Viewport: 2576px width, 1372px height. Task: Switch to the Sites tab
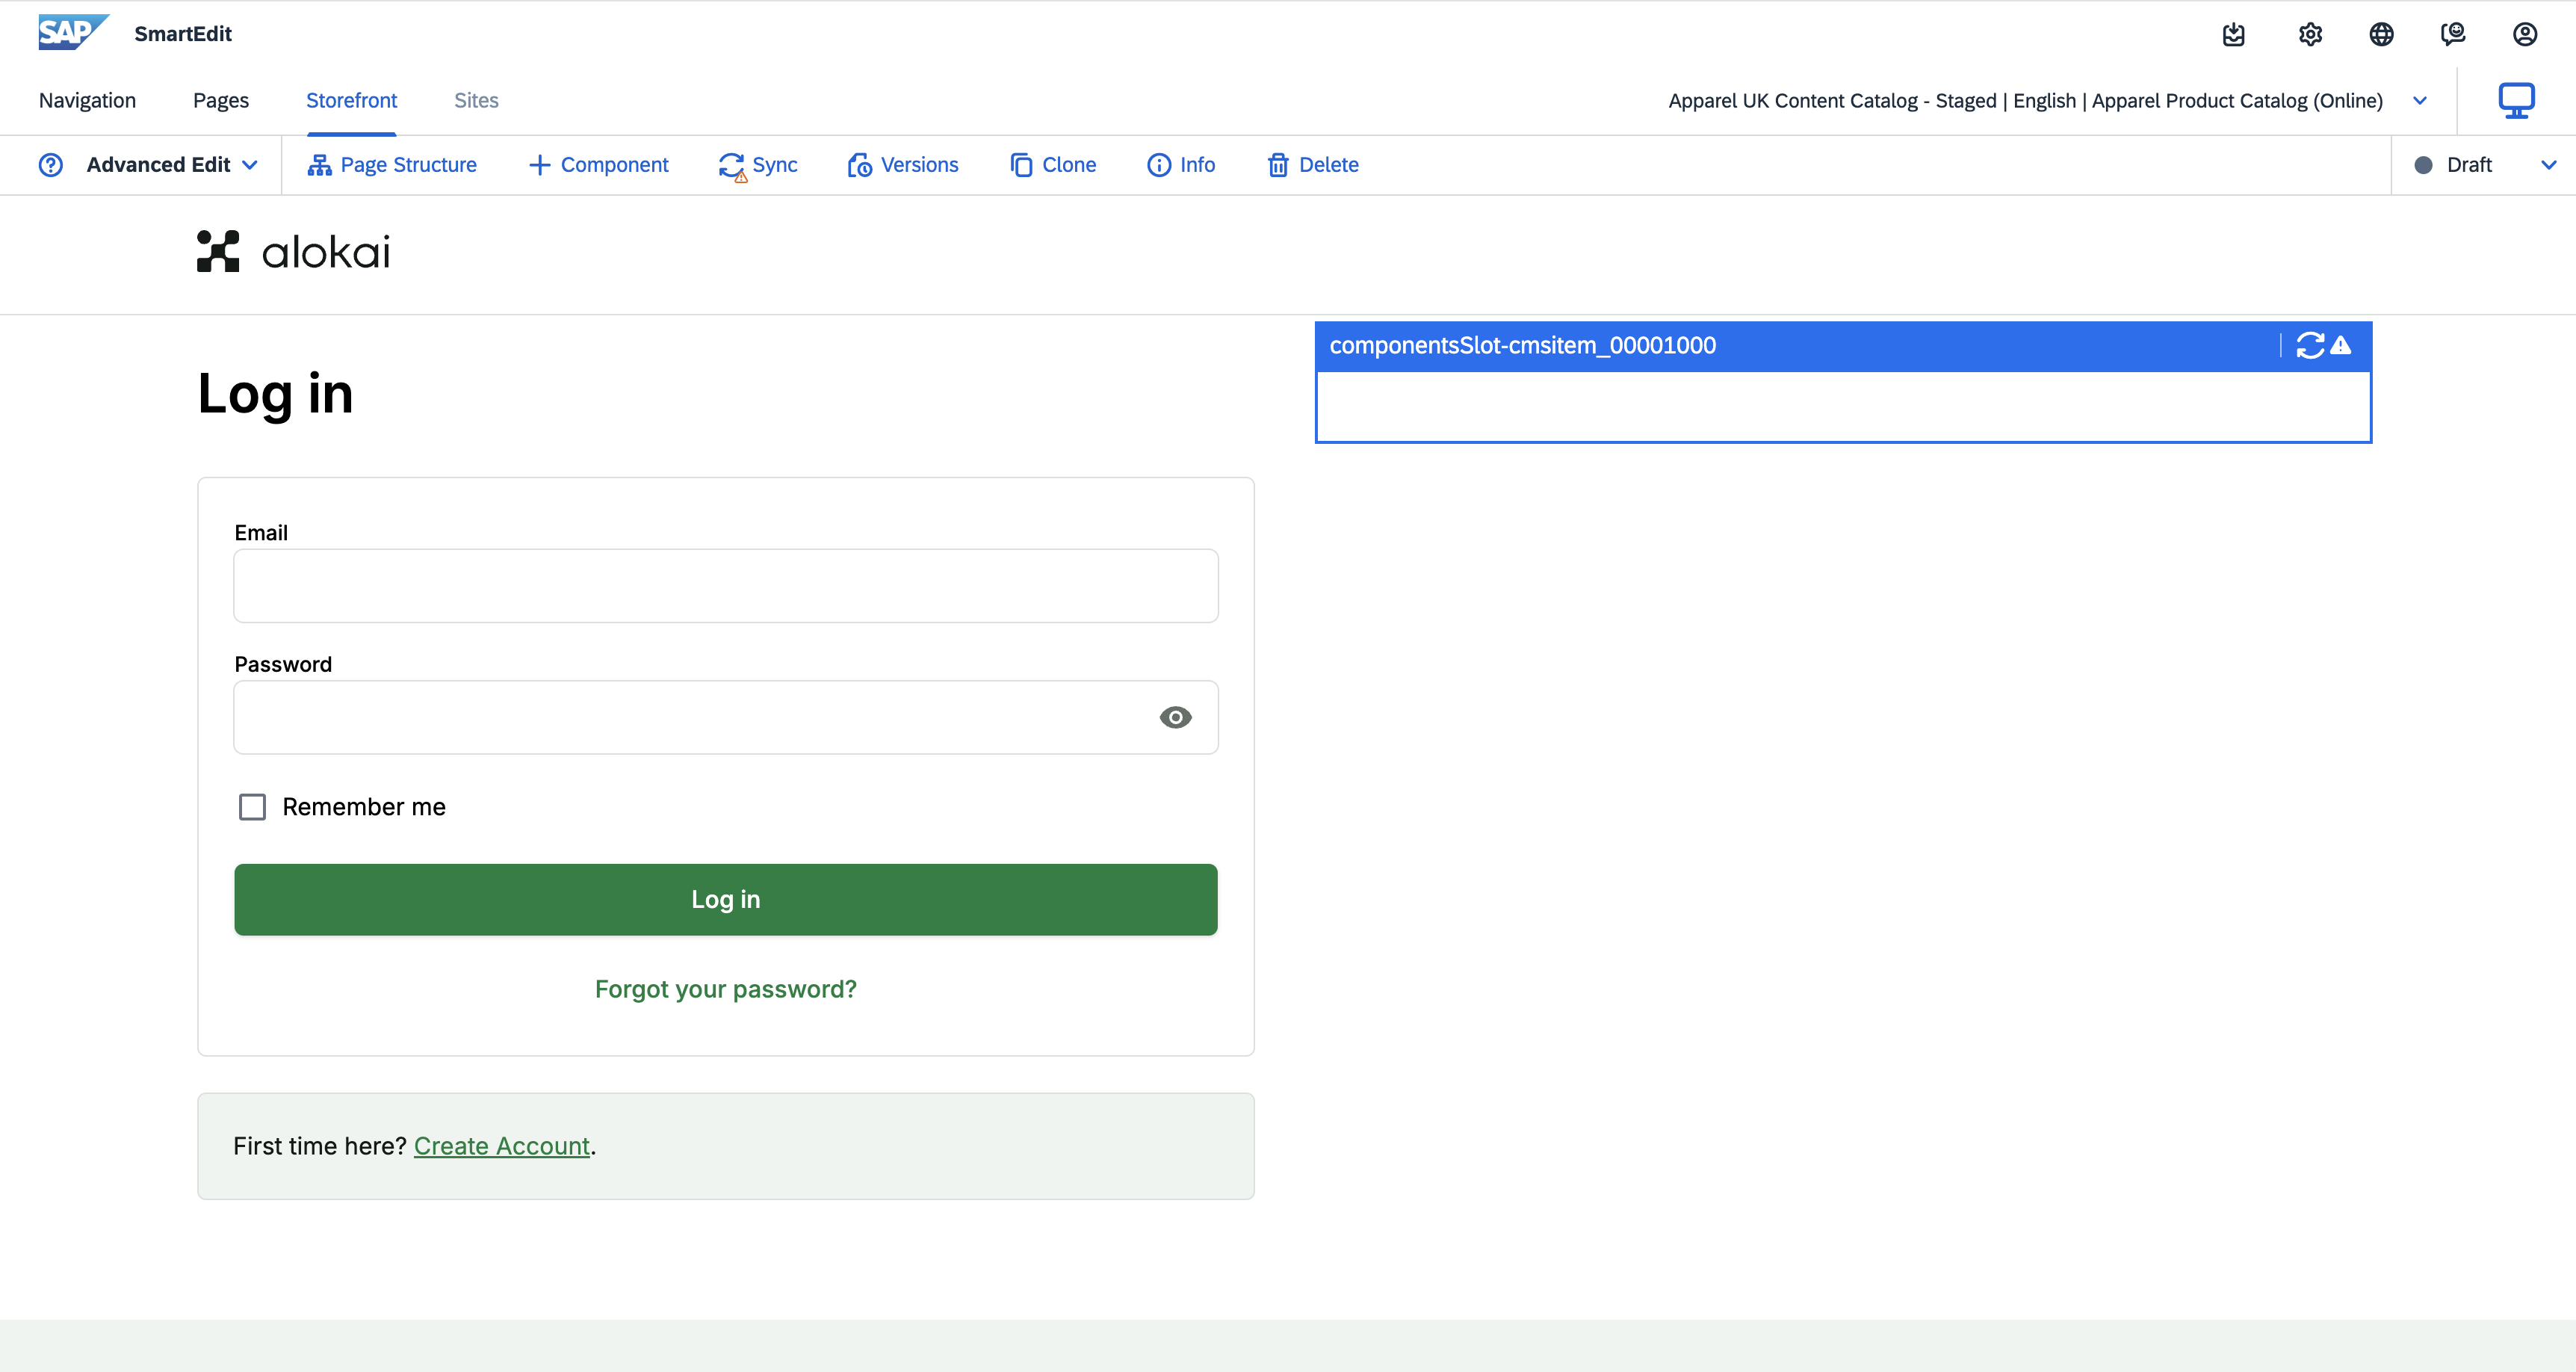476,100
